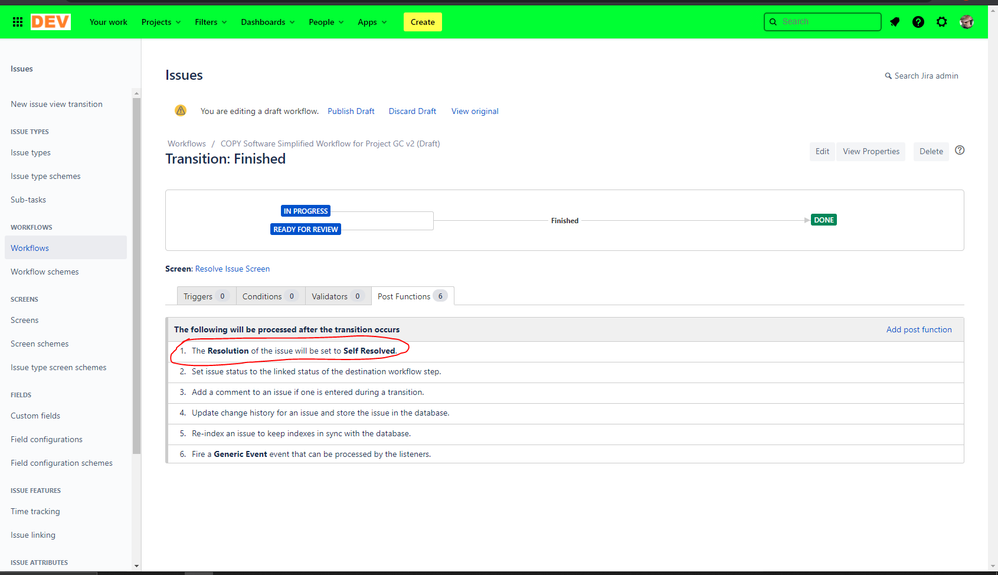
Task: Click the sidebar scrollbar up arrow
Action: [136, 94]
